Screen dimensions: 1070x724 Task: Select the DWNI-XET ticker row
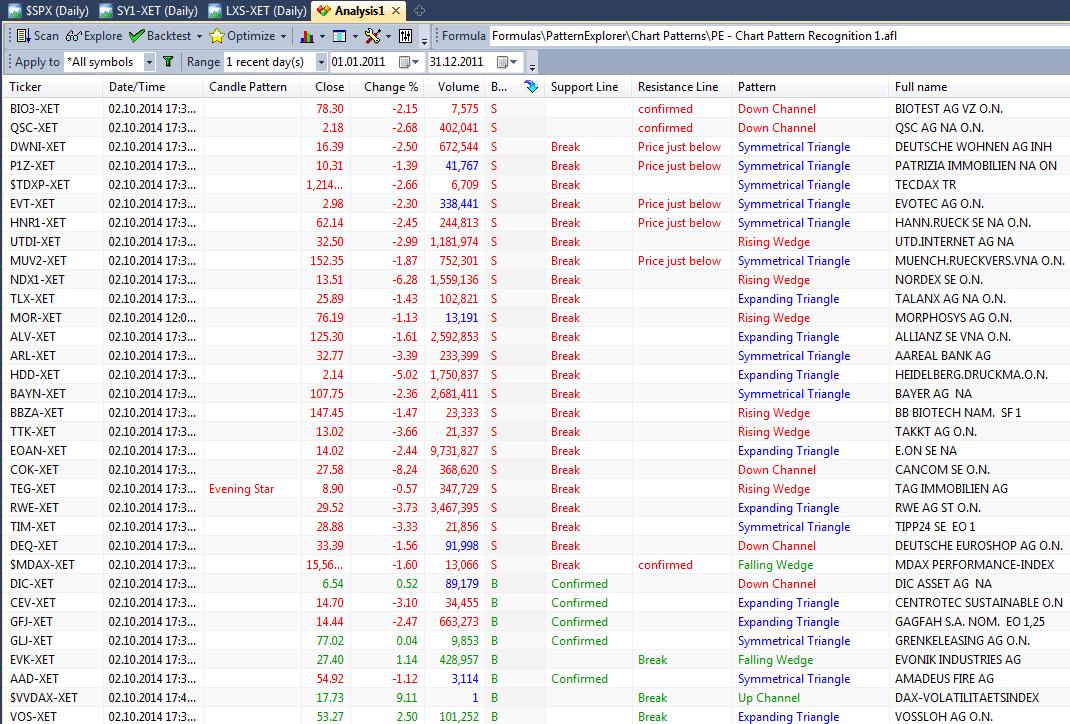coord(535,147)
